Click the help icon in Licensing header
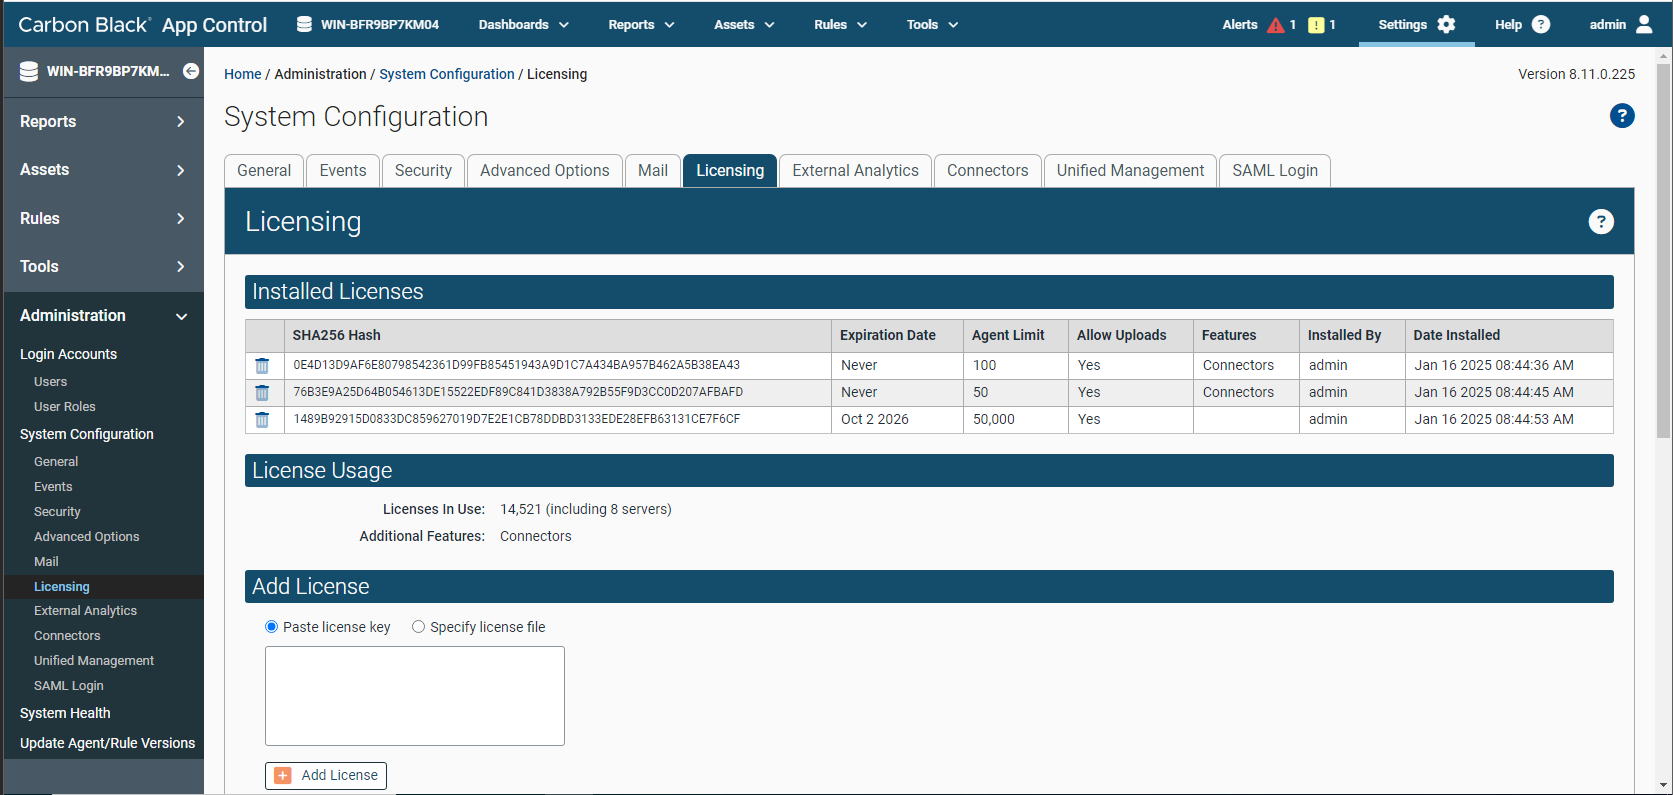The height and width of the screenshot is (795, 1673). 1600,222
